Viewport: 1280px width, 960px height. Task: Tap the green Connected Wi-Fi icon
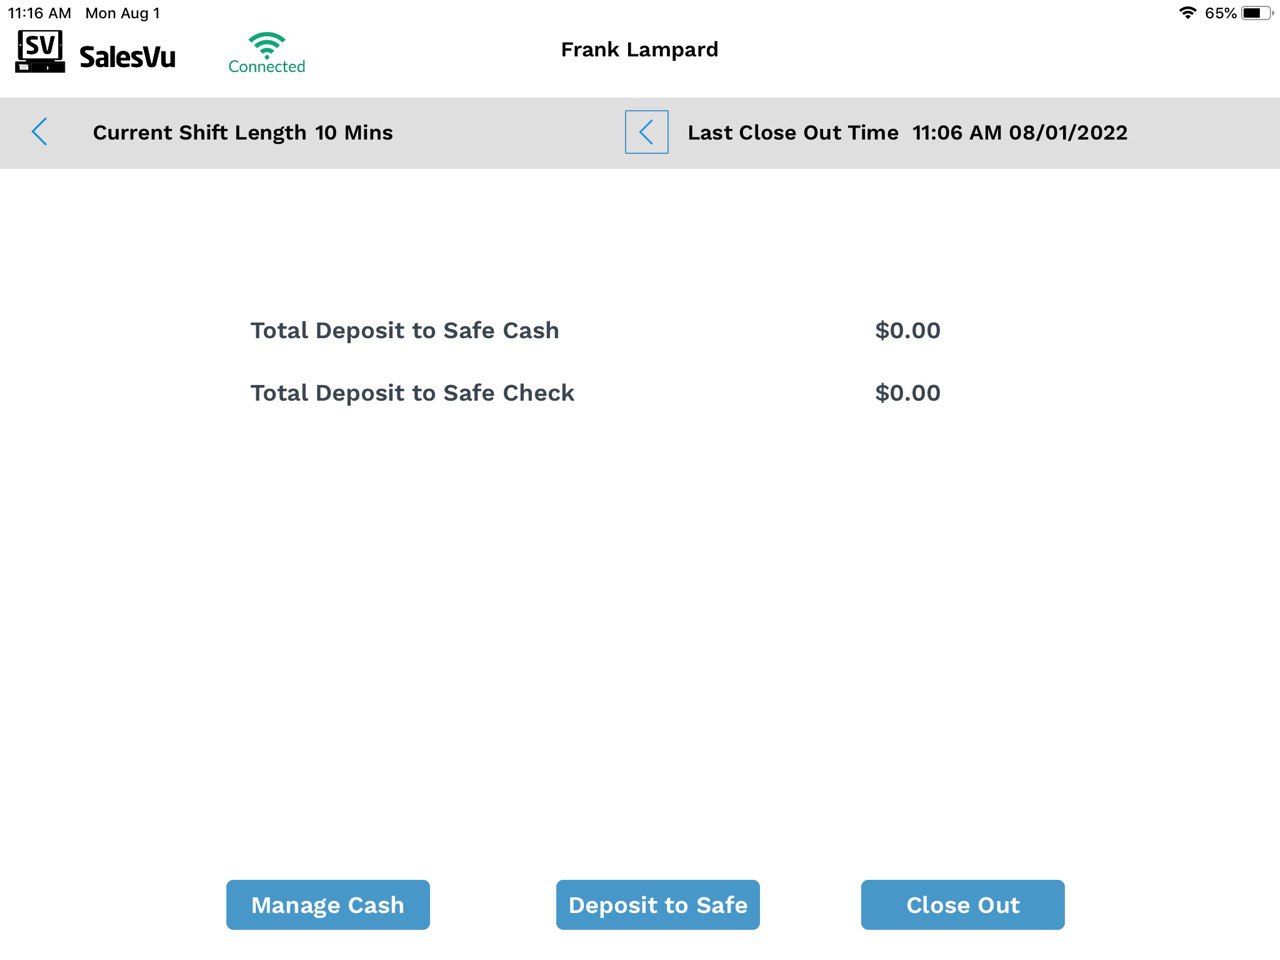tap(267, 44)
